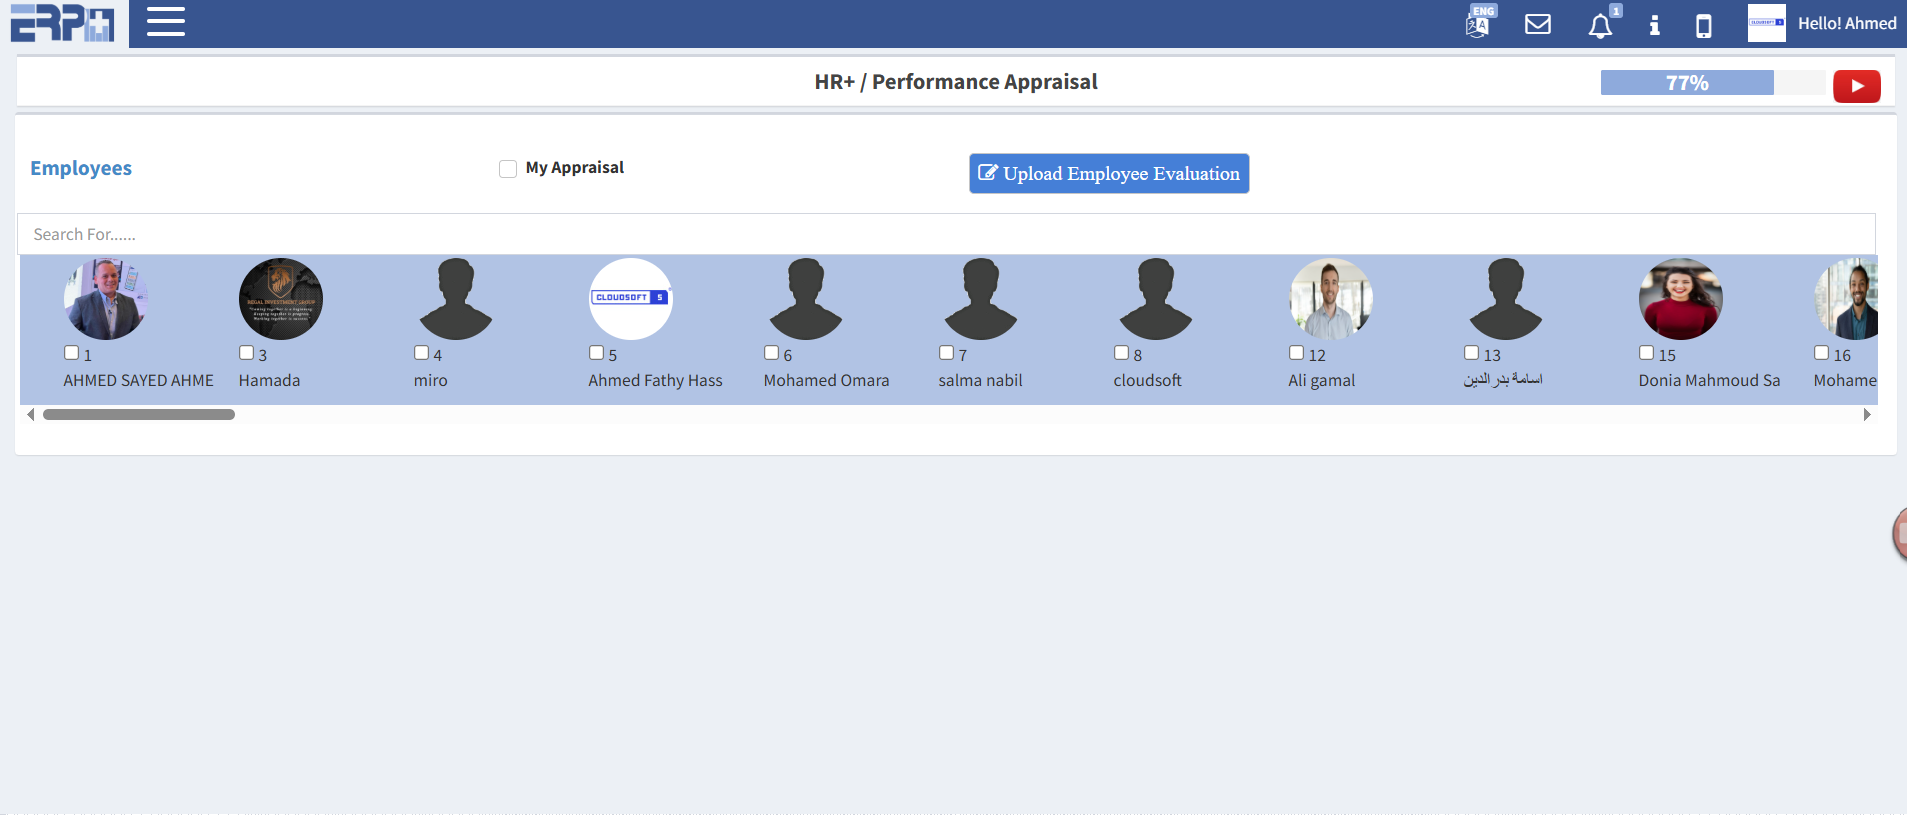The image size is (1907, 817).
Task: Switch language with the ENG translate icon
Action: point(1478,23)
